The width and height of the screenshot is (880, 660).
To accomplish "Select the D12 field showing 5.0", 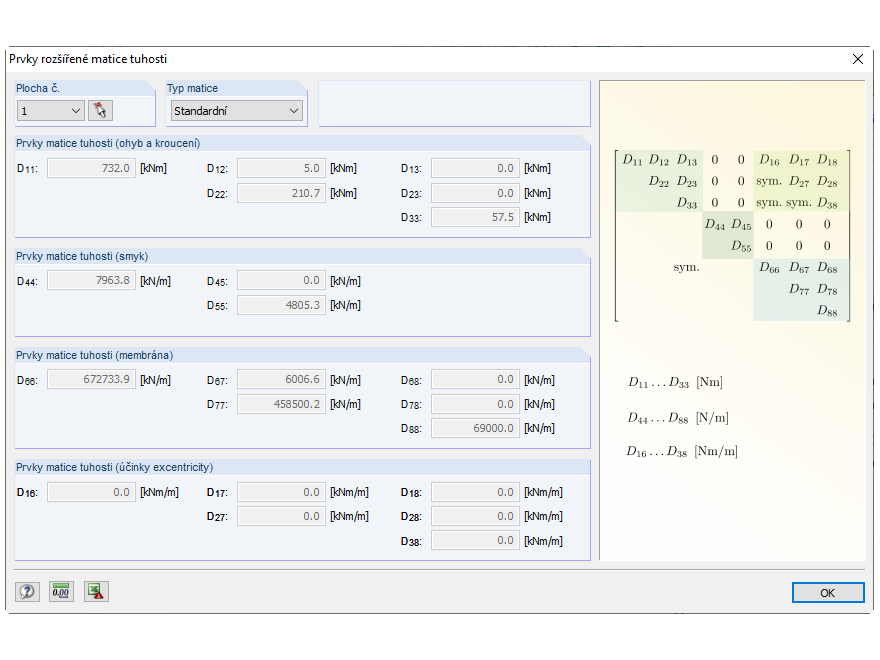I will coord(281,168).
